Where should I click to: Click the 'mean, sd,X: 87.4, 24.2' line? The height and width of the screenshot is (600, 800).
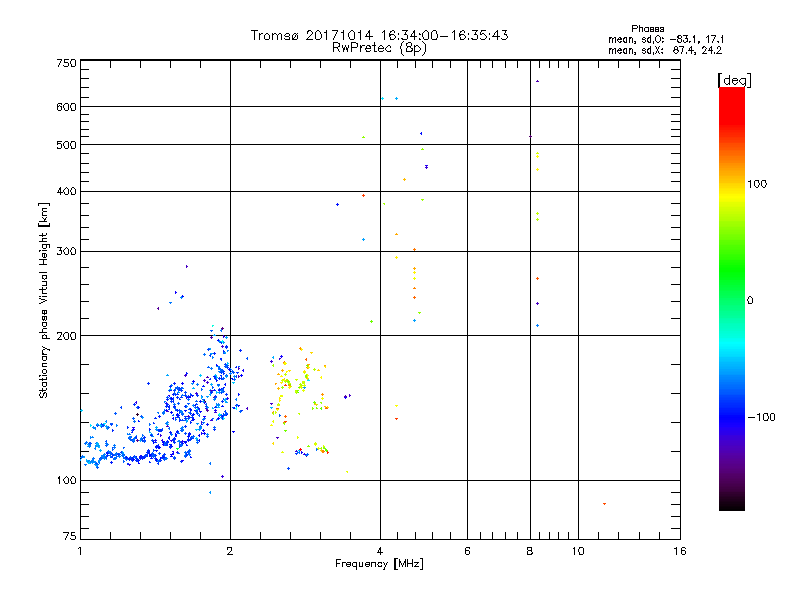(665, 50)
